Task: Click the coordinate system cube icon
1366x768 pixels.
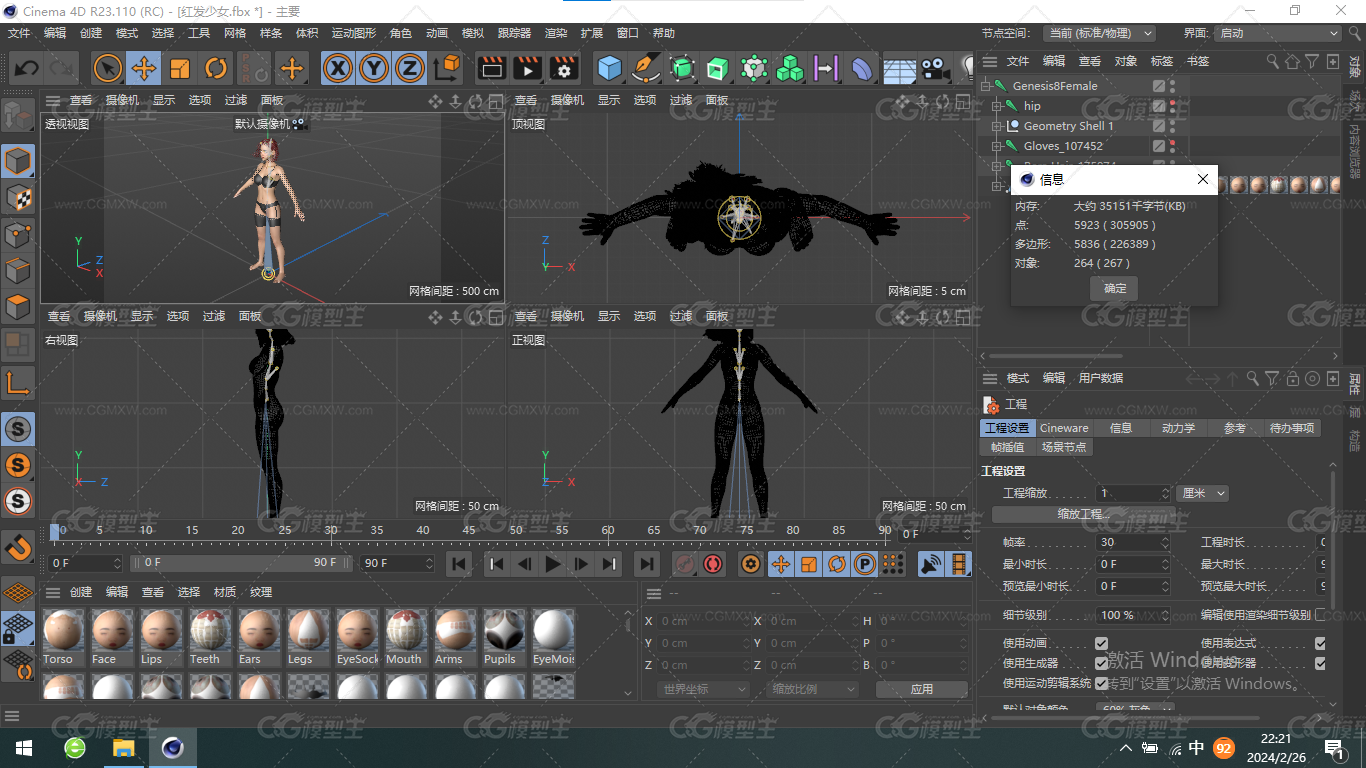Action: (x=448, y=69)
